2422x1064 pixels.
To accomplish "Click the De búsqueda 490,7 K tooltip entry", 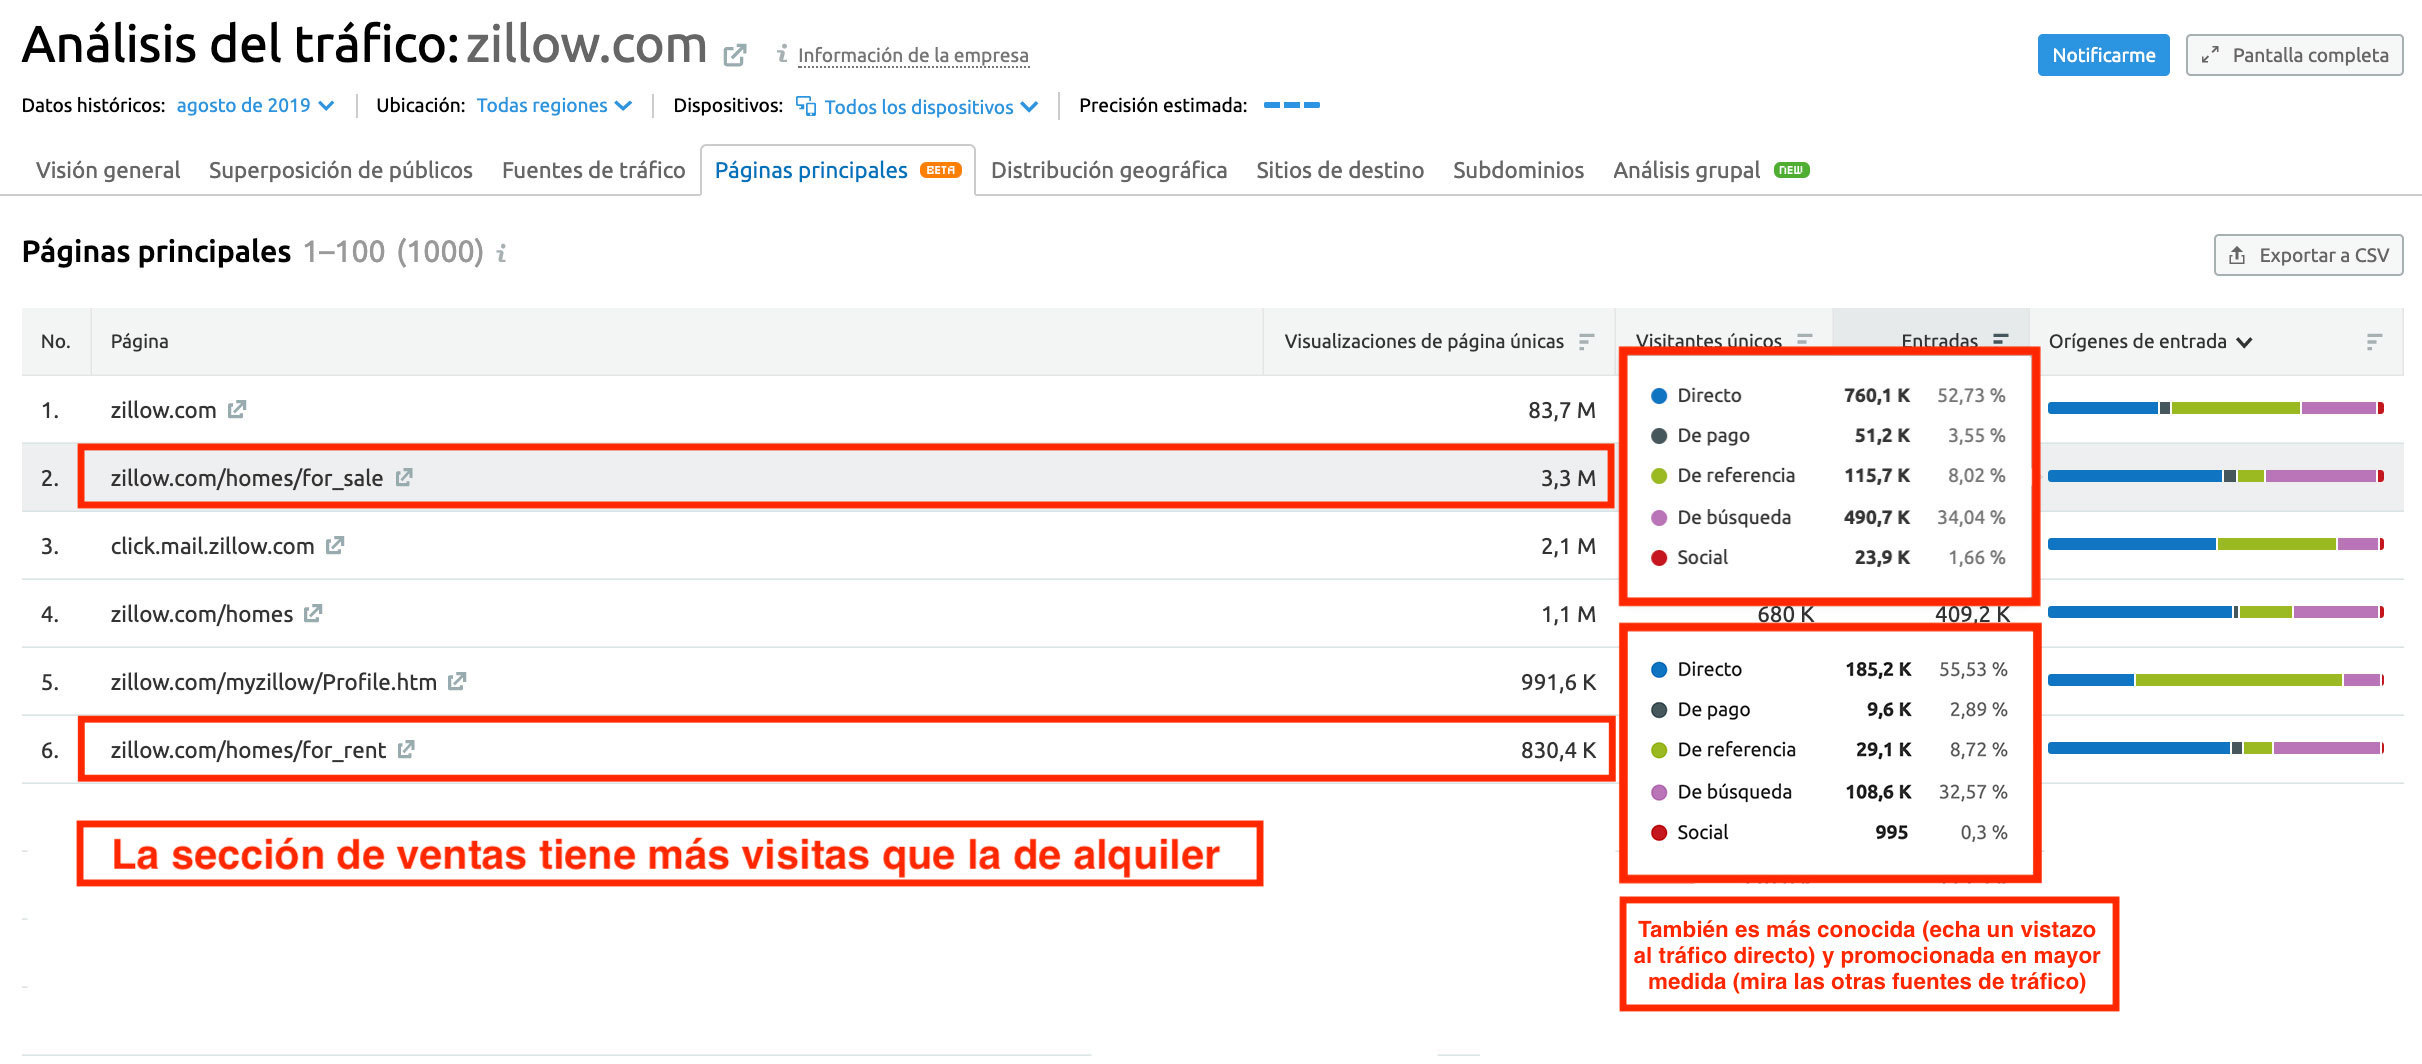I will point(1828,517).
